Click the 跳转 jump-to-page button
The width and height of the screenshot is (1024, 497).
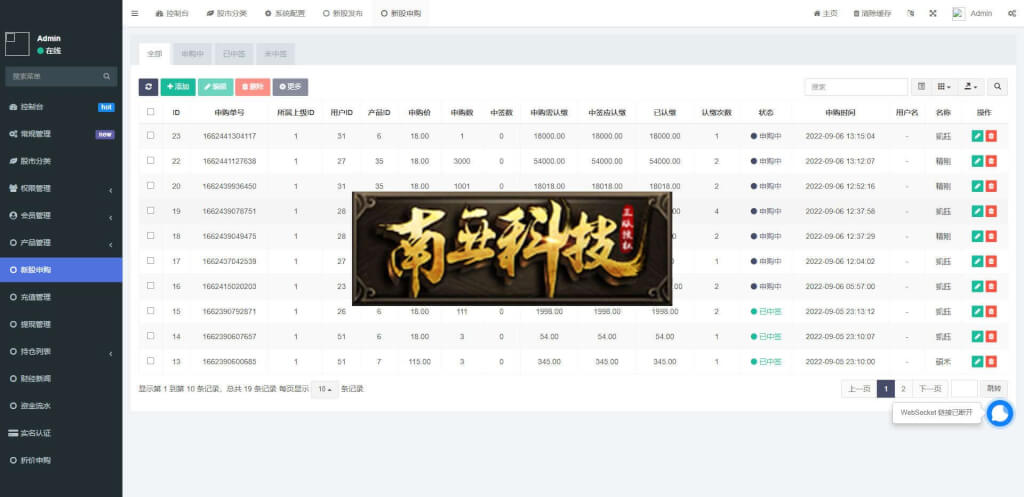click(994, 389)
